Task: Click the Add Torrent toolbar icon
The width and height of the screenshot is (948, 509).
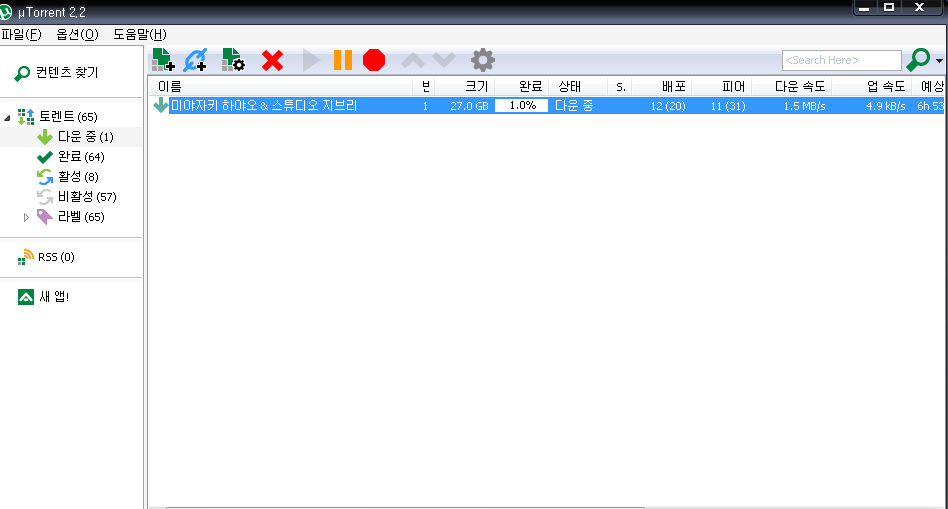Action: (x=163, y=60)
